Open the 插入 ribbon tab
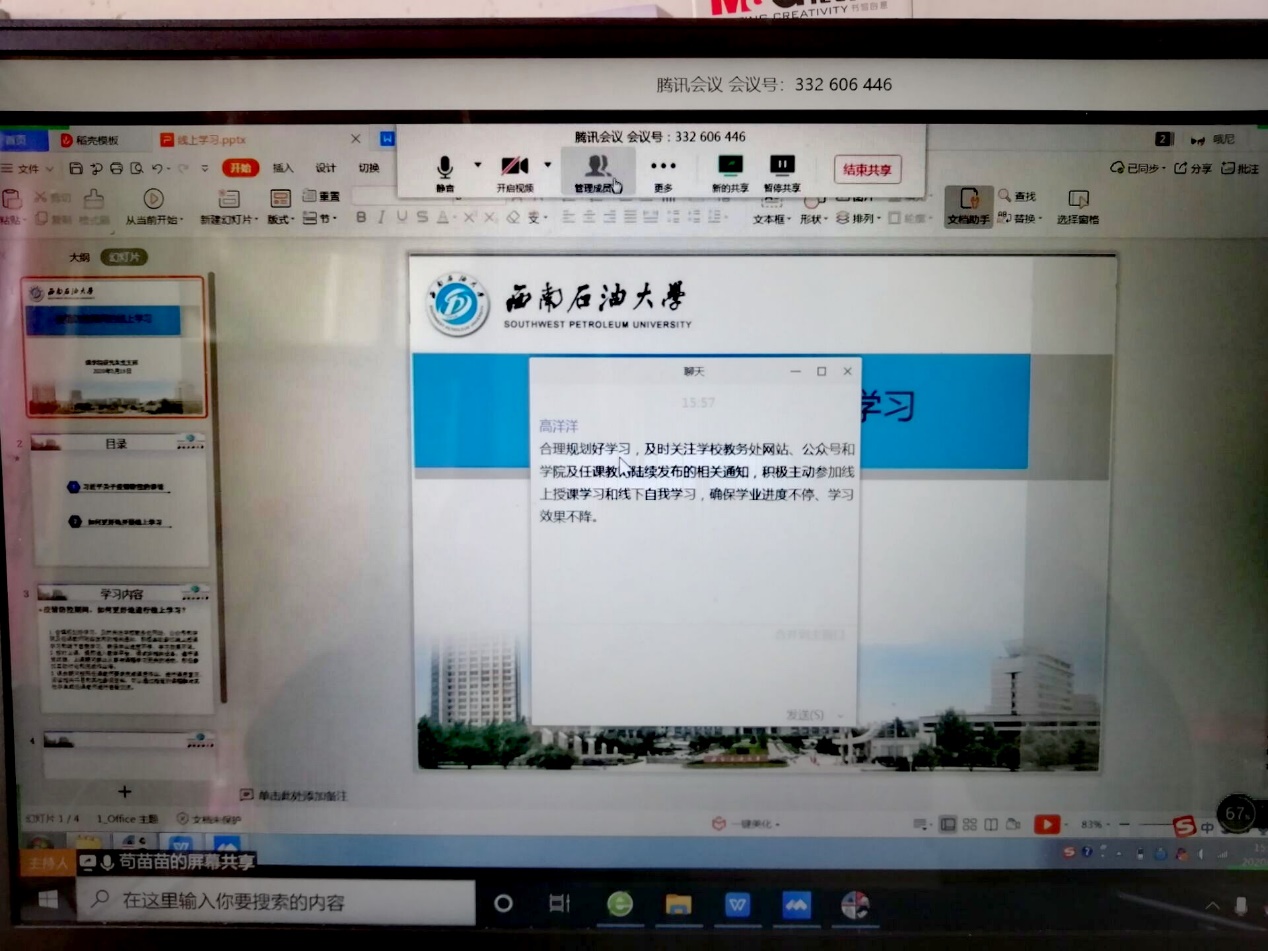1268x951 pixels. tap(283, 168)
